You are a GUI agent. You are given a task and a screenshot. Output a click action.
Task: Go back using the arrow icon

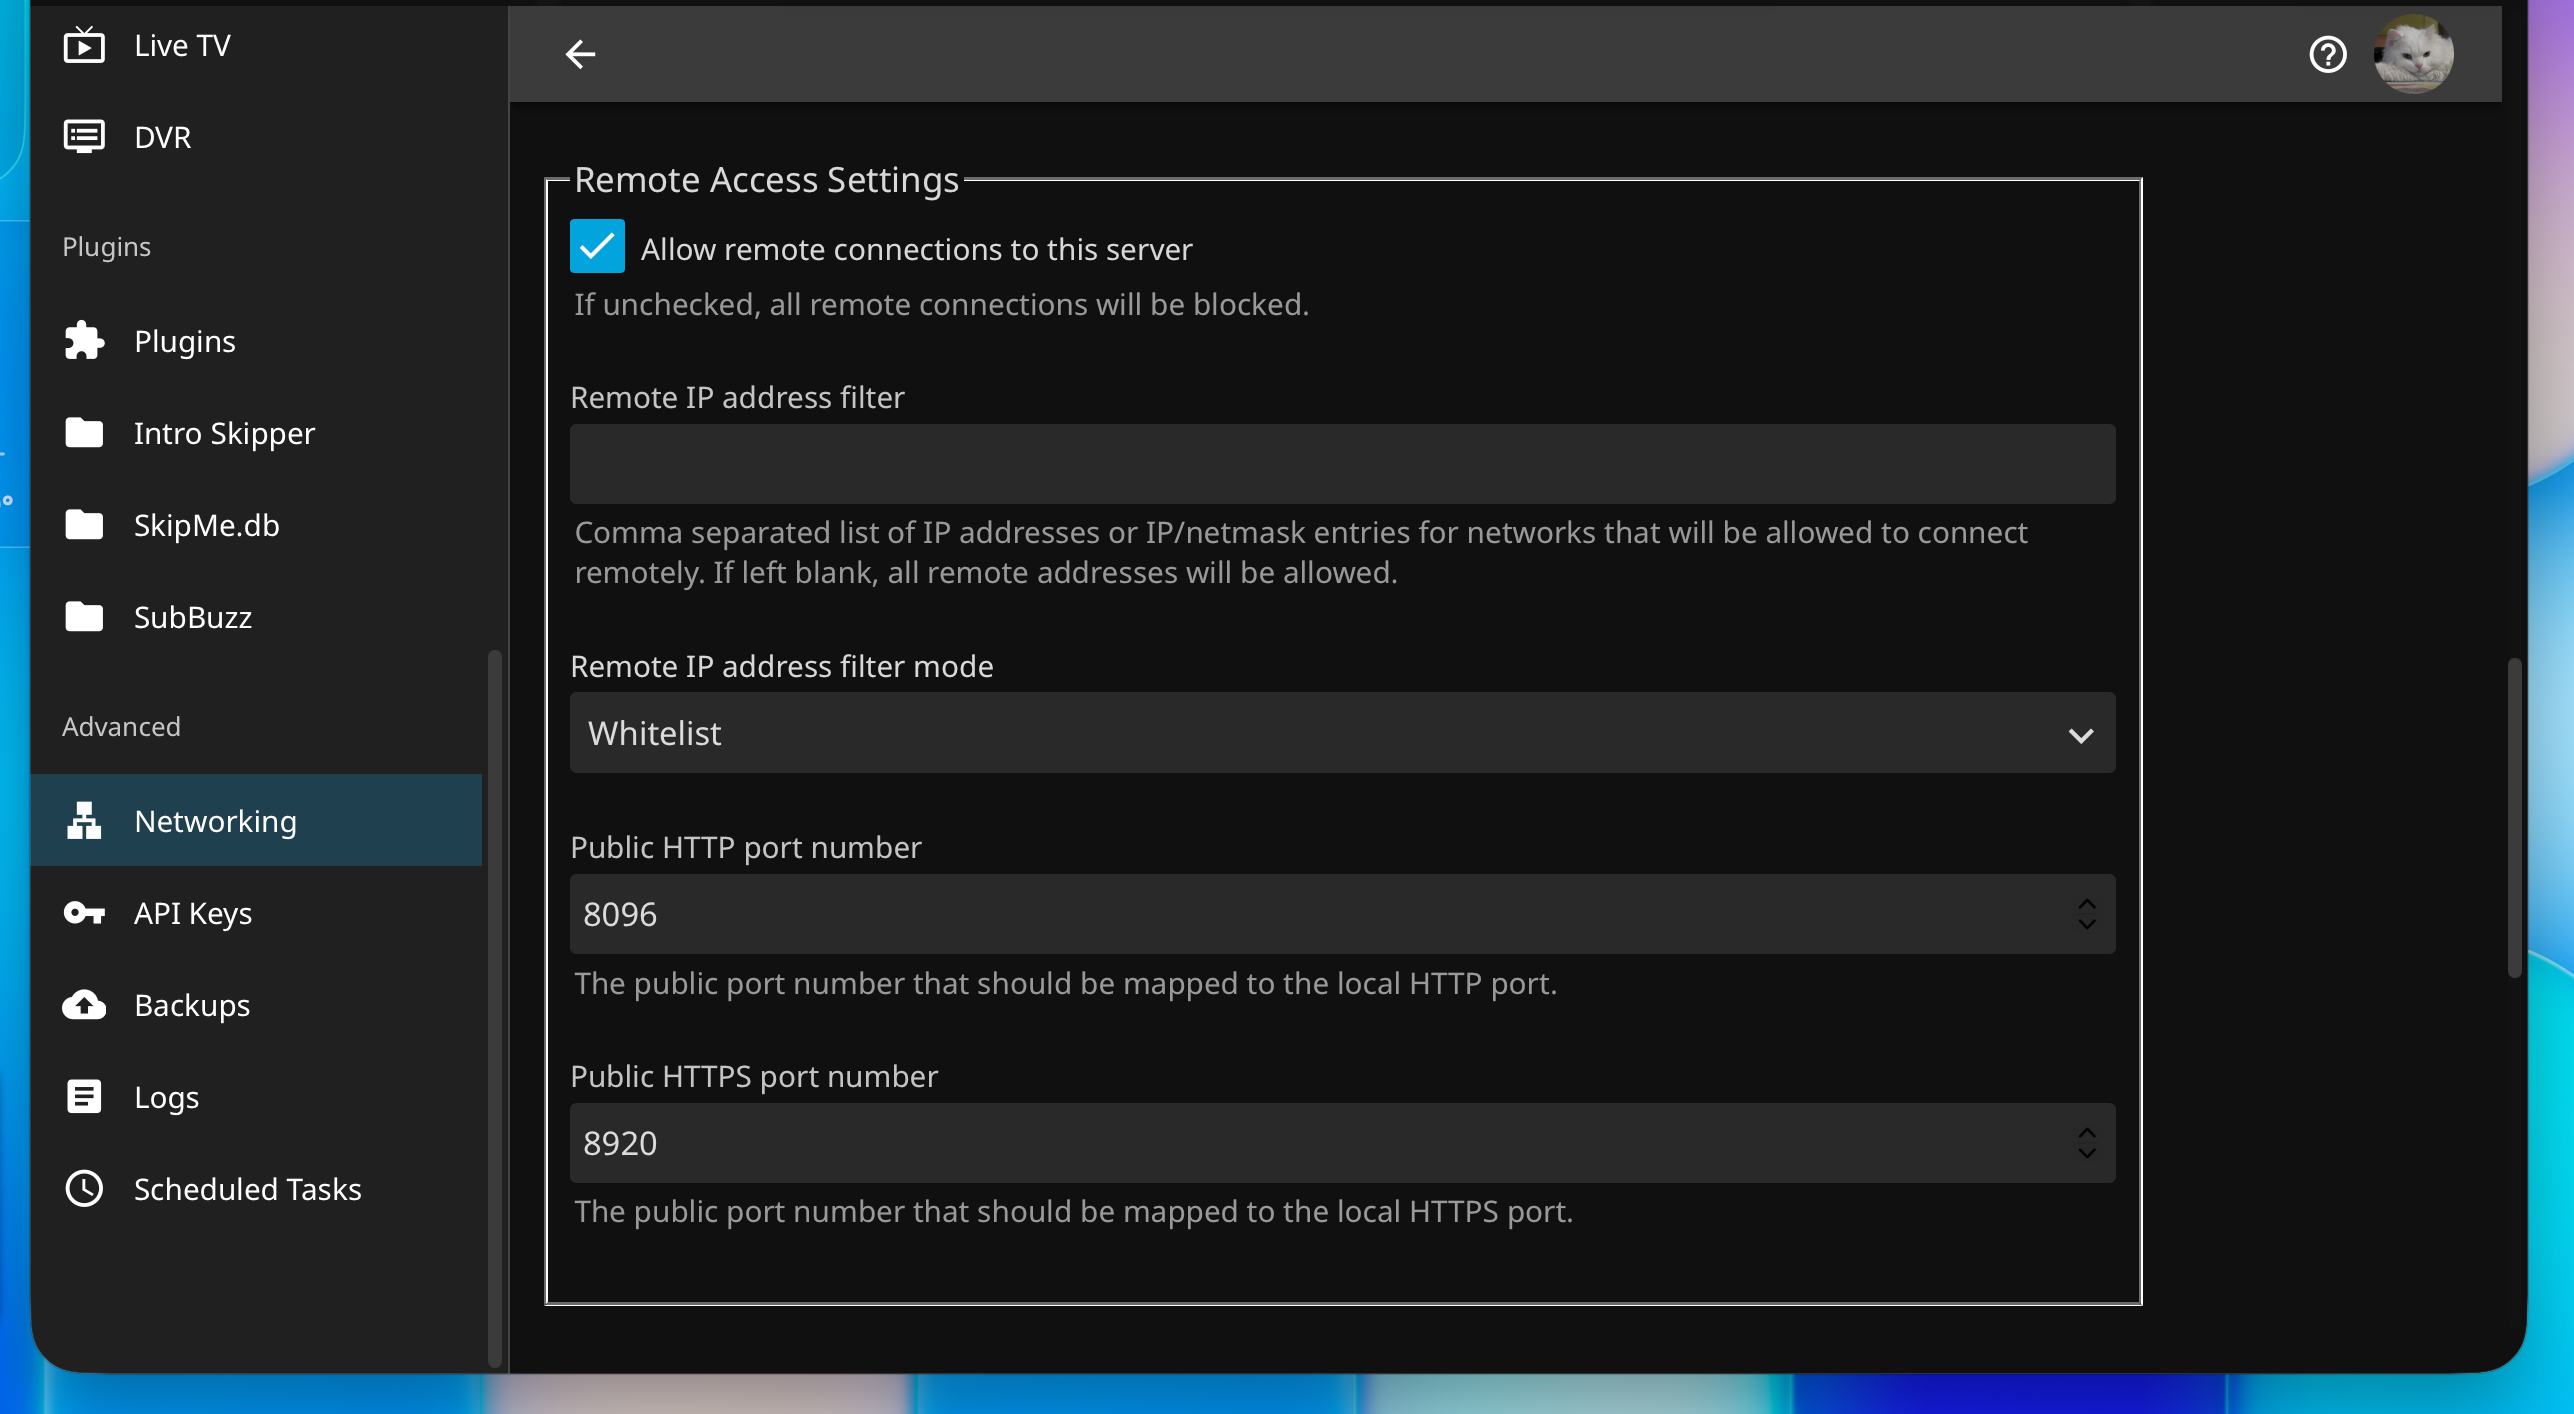[580, 54]
